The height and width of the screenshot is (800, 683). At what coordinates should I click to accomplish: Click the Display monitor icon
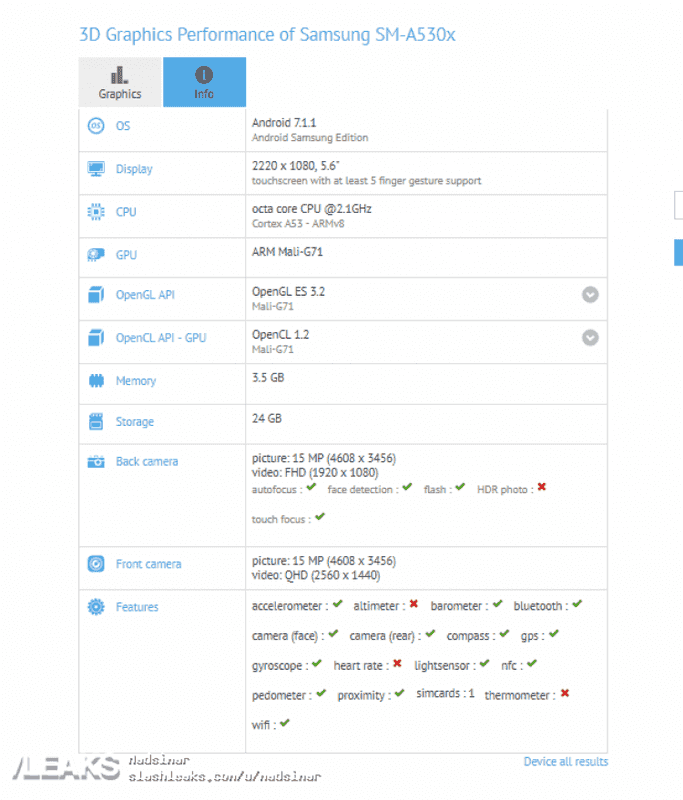click(96, 169)
